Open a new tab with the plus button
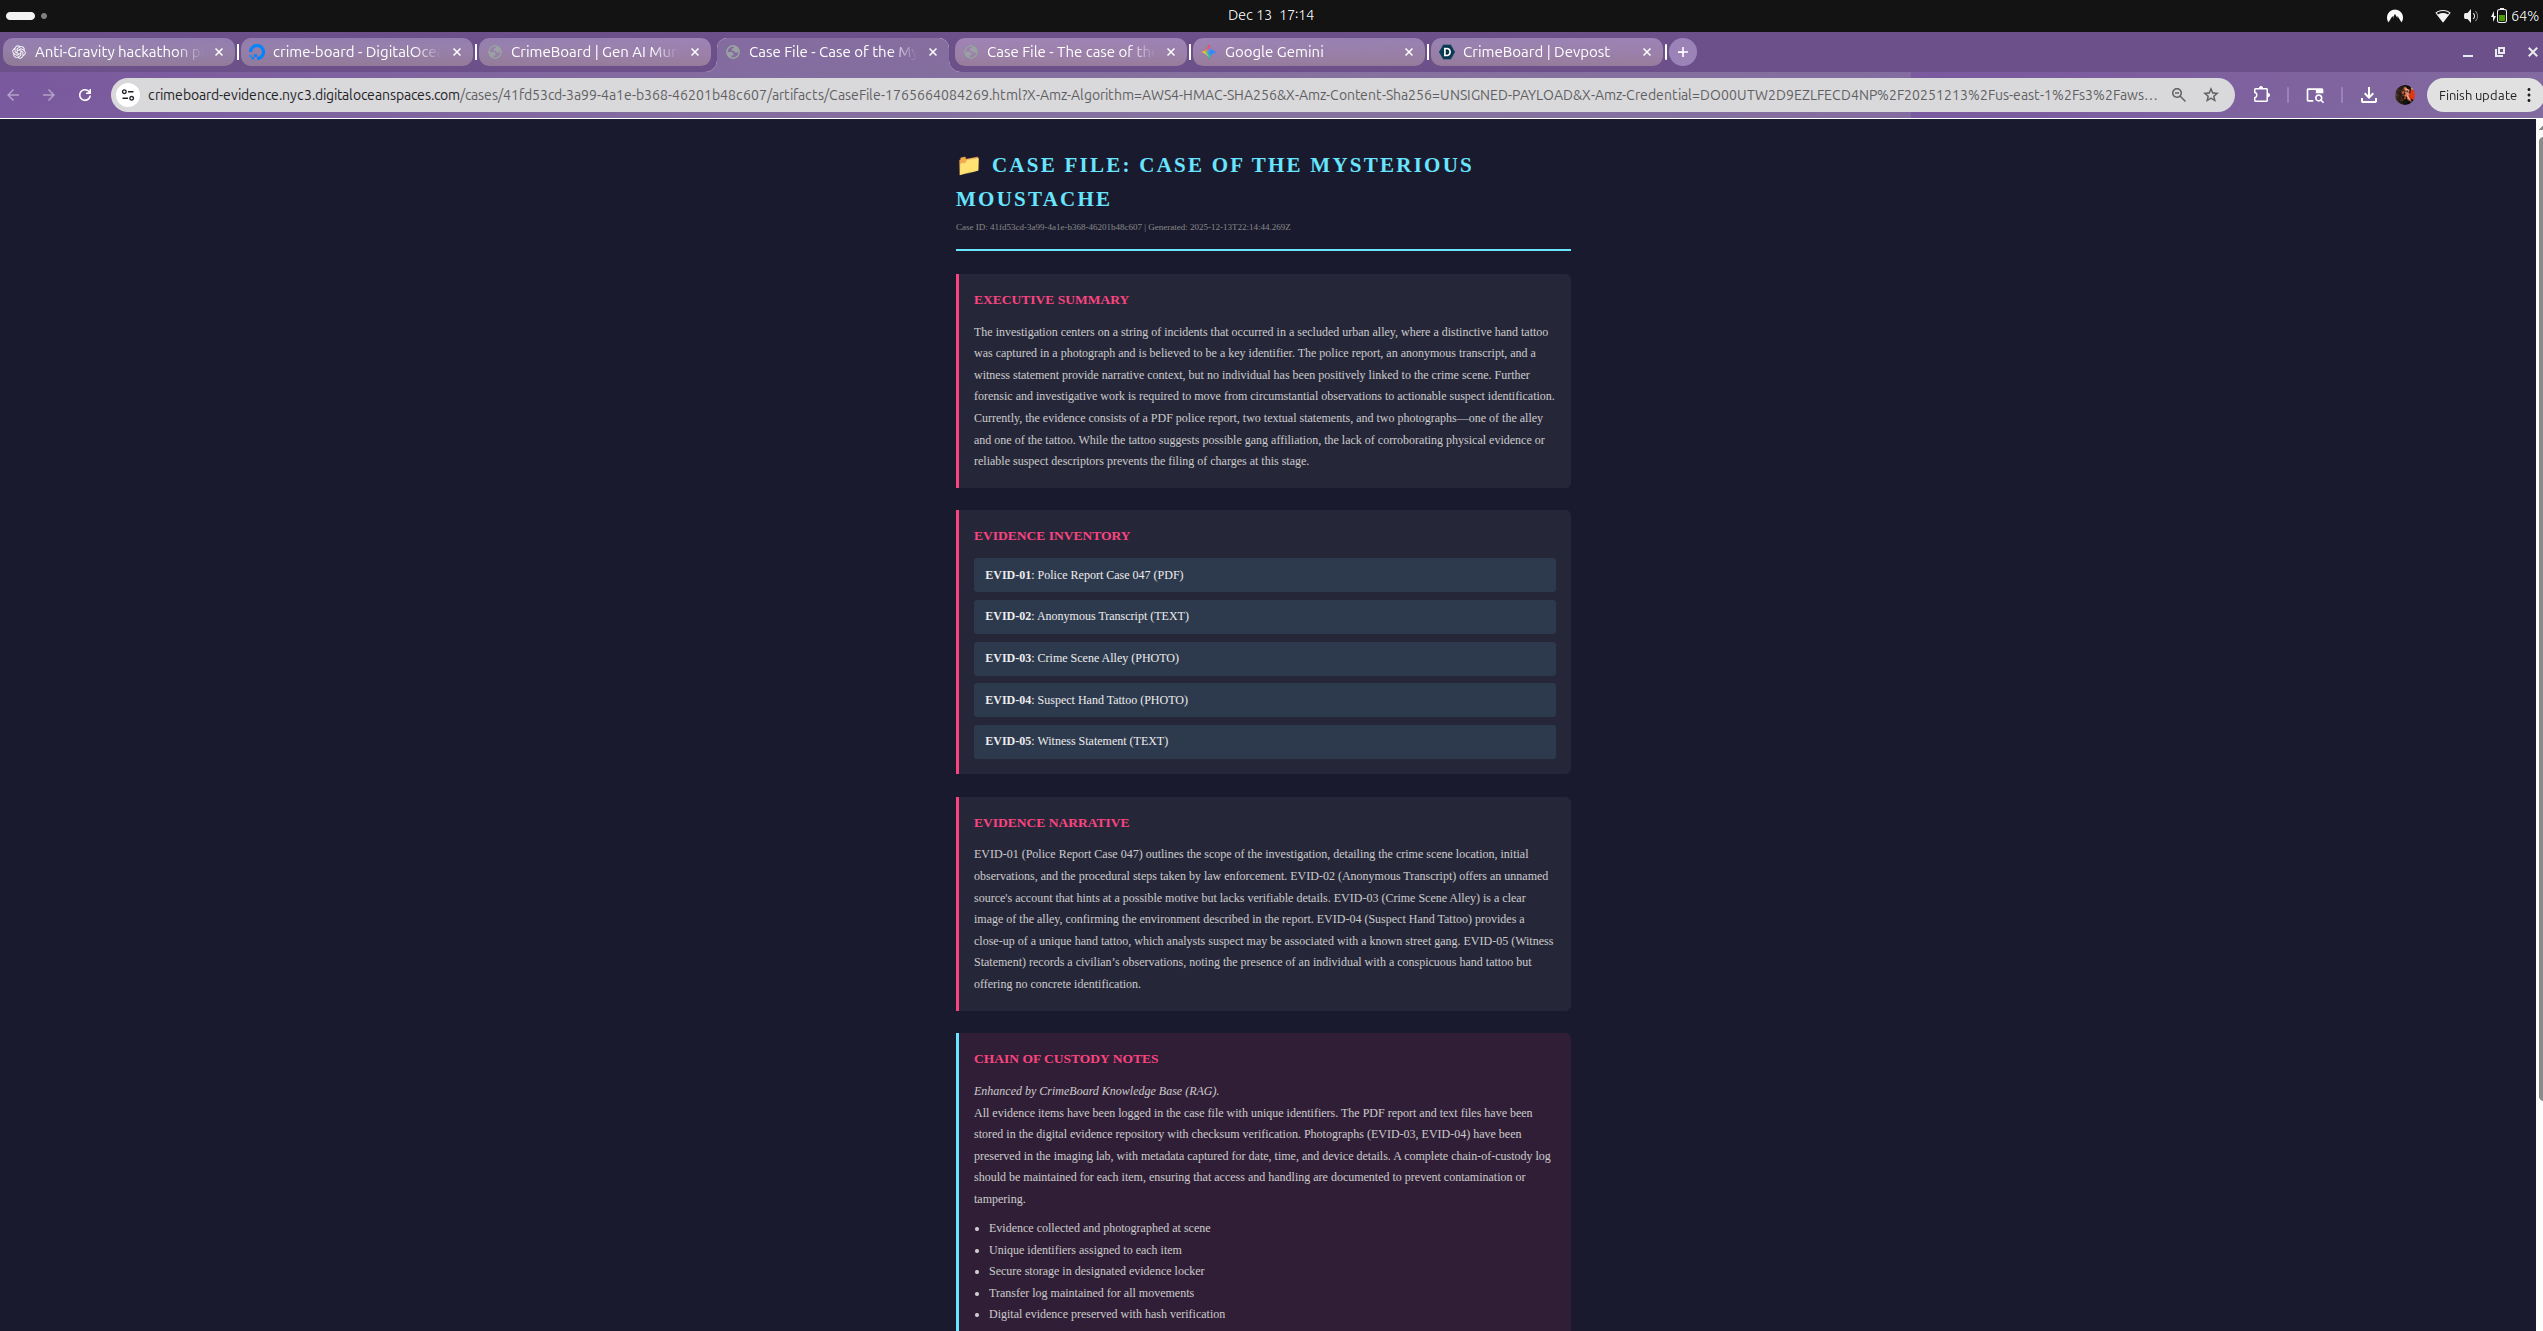Image resolution: width=2543 pixels, height=1331 pixels. pos(1683,52)
